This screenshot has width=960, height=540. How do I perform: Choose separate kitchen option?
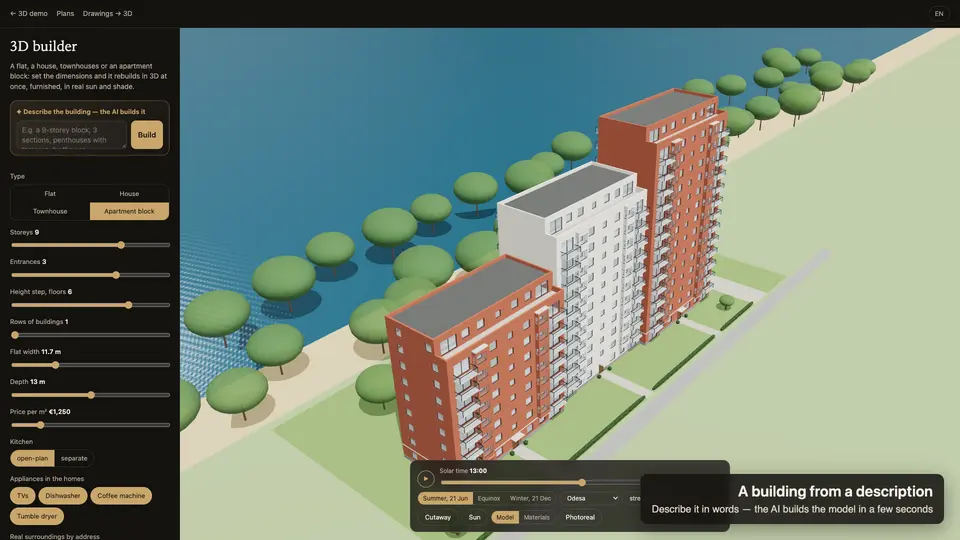coord(74,458)
